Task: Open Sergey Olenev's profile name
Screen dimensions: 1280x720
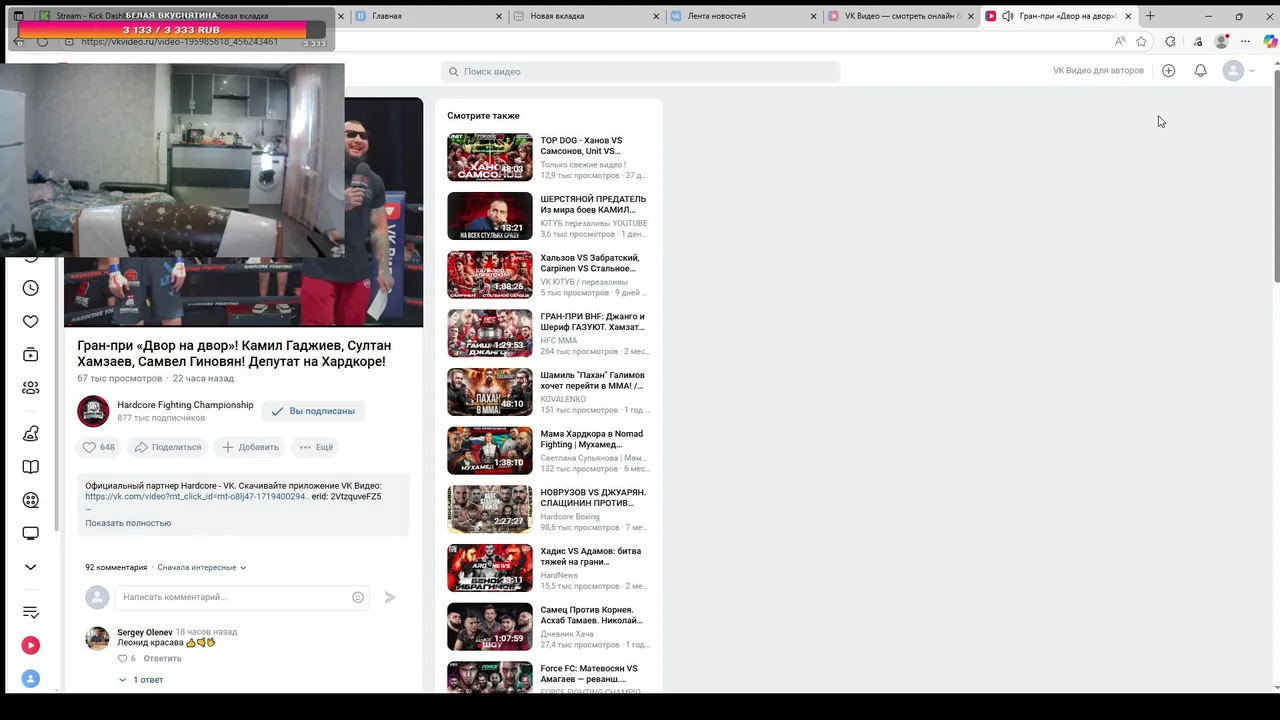Action: (x=145, y=632)
